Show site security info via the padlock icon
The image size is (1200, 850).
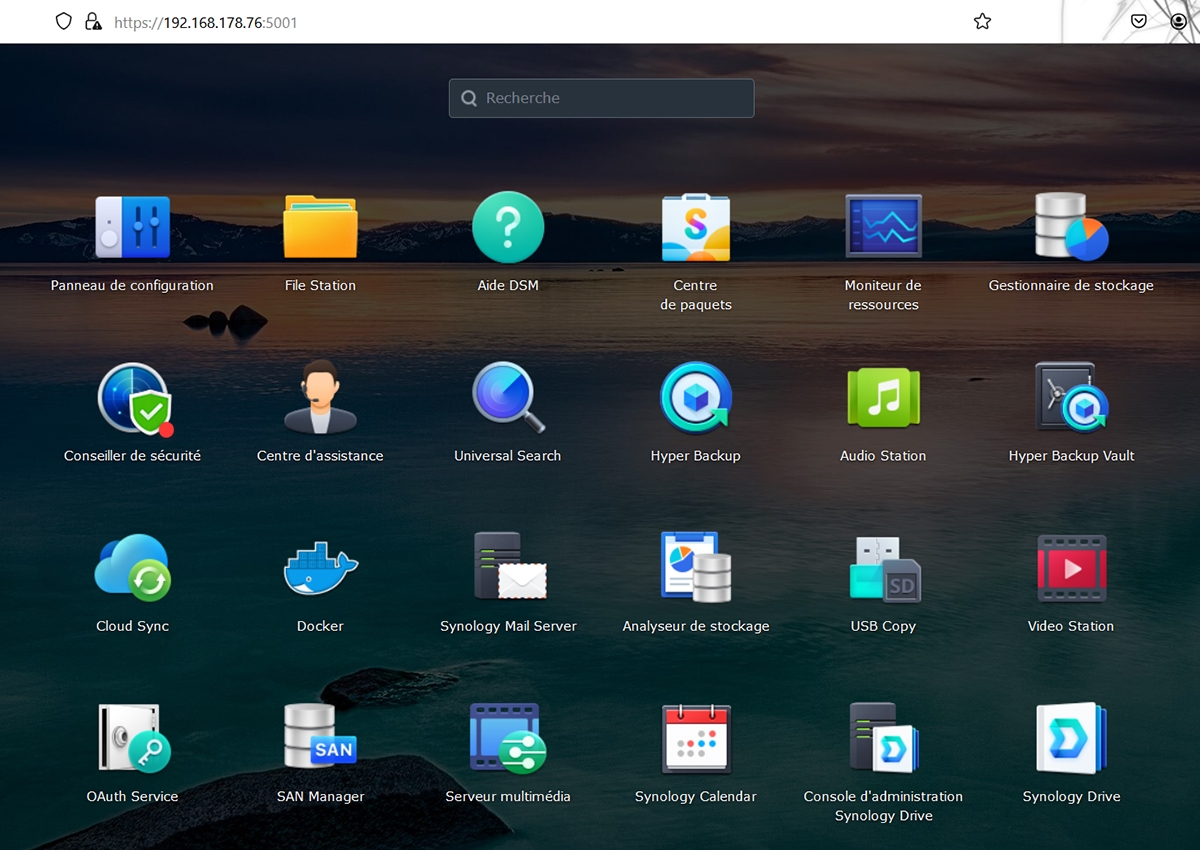92,21
